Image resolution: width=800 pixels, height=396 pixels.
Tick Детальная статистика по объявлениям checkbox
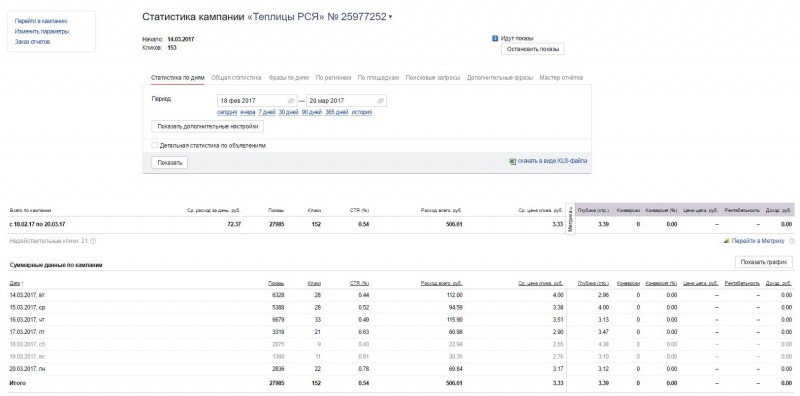click(x=155, y=145)
